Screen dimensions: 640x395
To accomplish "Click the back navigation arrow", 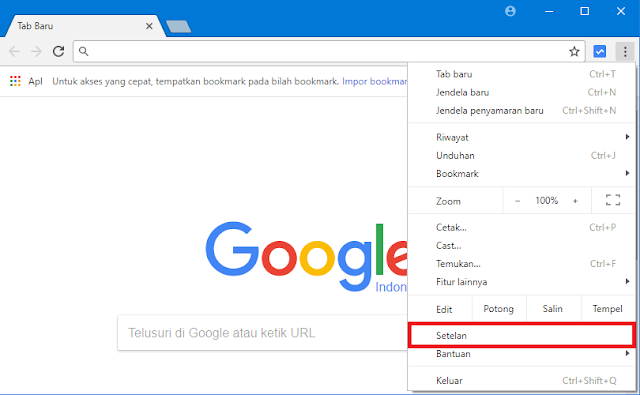I will coord(14,51).
